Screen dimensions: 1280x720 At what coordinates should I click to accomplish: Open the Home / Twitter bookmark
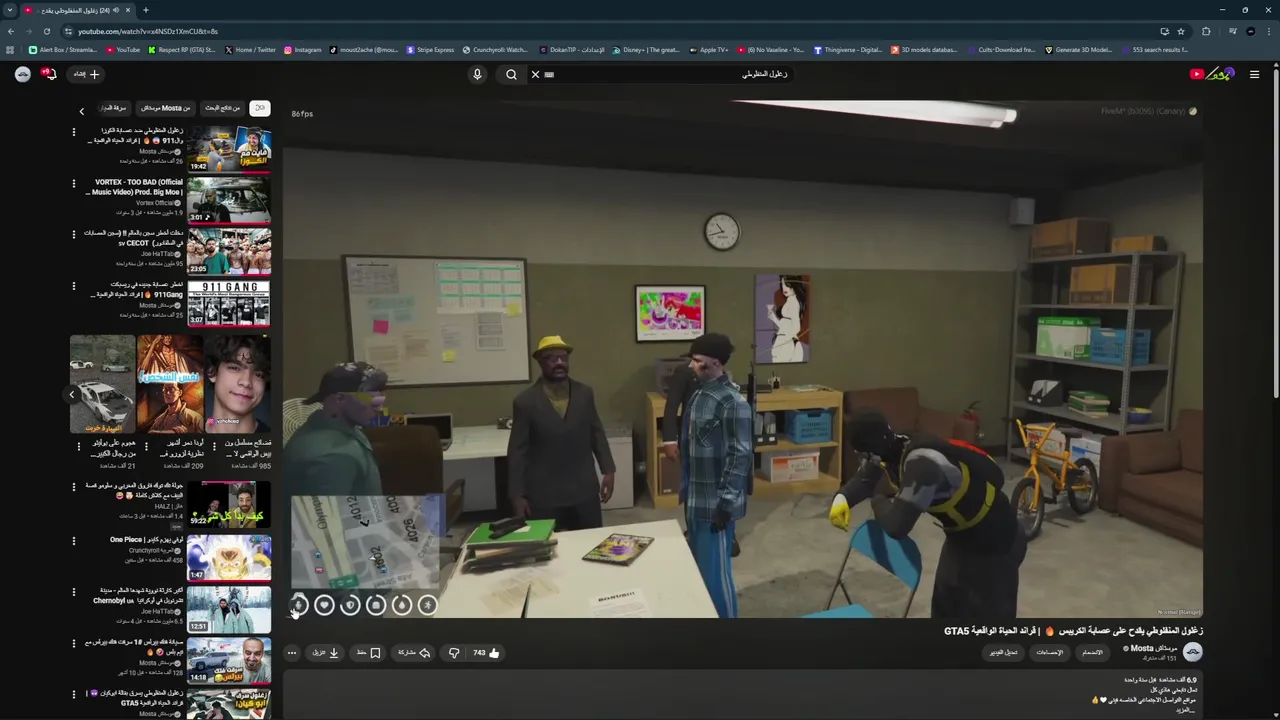[x=250, y=50]
